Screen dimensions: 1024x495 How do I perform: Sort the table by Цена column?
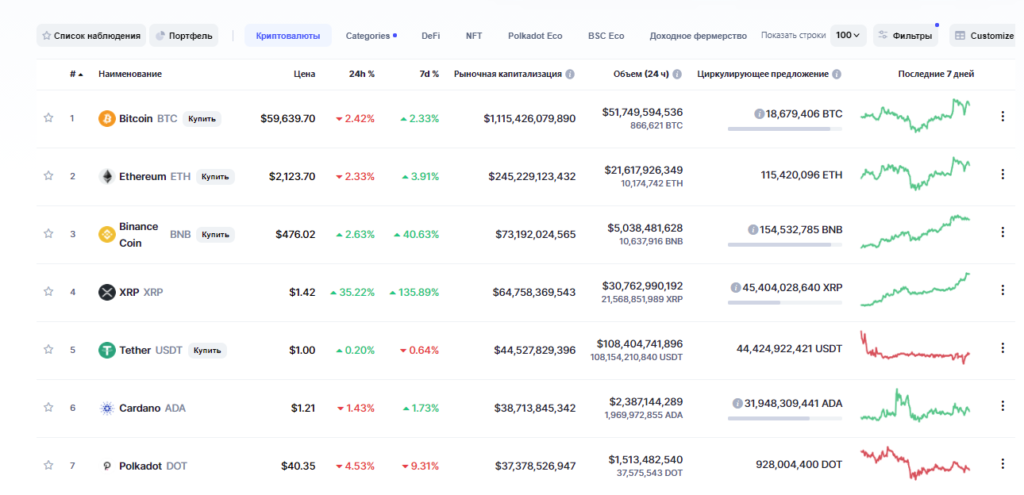(304, 74)
